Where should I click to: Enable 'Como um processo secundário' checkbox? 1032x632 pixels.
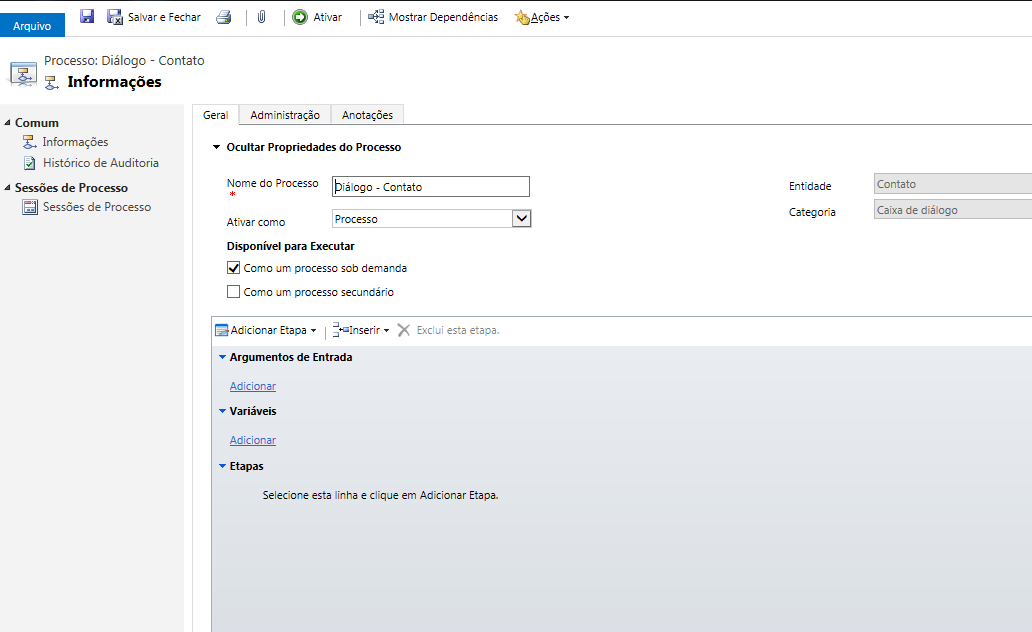tap(234, 292)
